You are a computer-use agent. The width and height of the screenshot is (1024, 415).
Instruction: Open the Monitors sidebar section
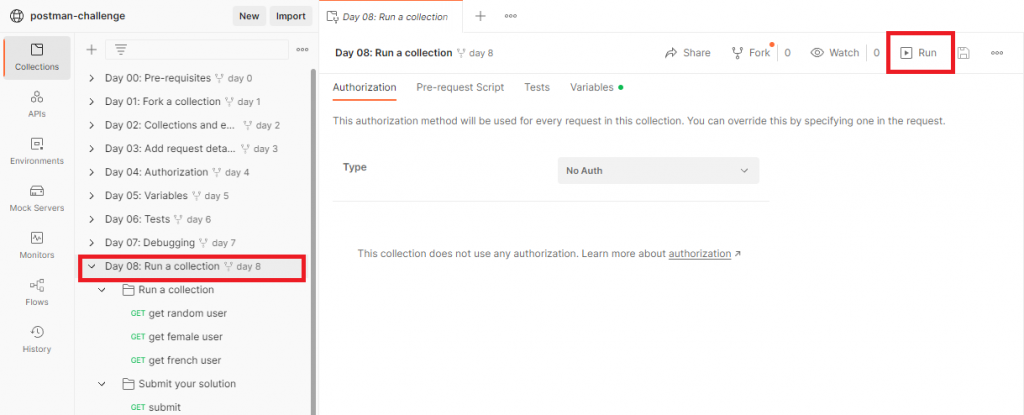pyautogui.click(x=37, y=246)
